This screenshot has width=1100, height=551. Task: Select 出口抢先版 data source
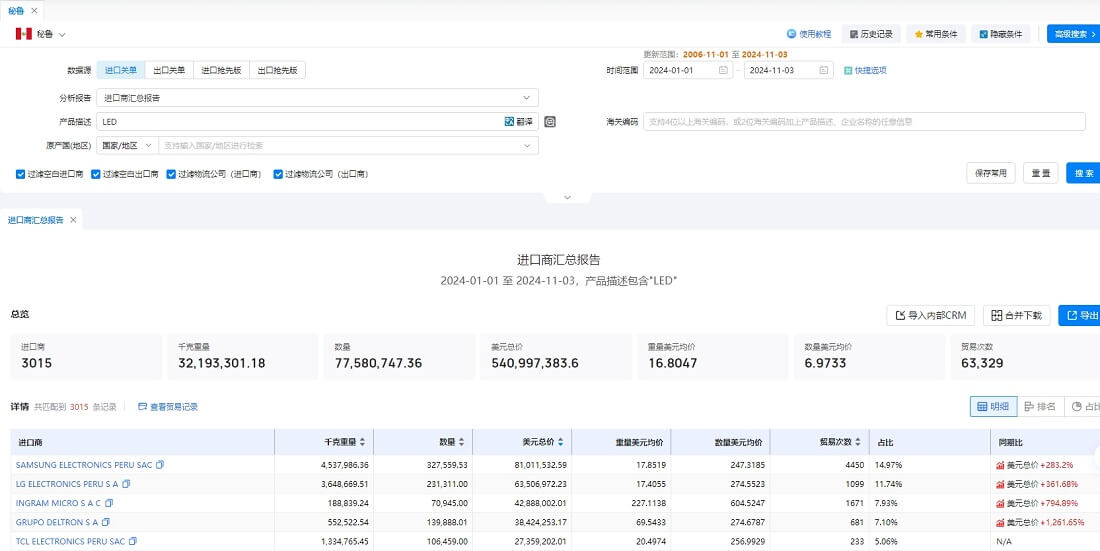pyautogui.click(x=277, y=70)
